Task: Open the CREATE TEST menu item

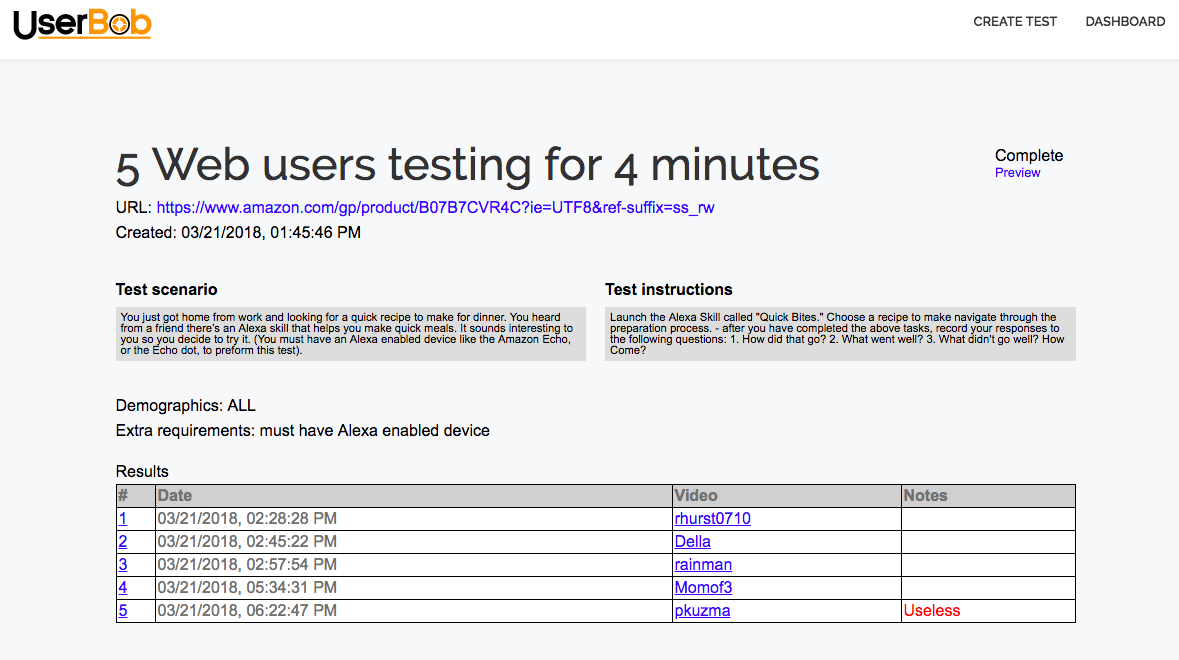Action: pyautogui.click(x=1015, y=21)
